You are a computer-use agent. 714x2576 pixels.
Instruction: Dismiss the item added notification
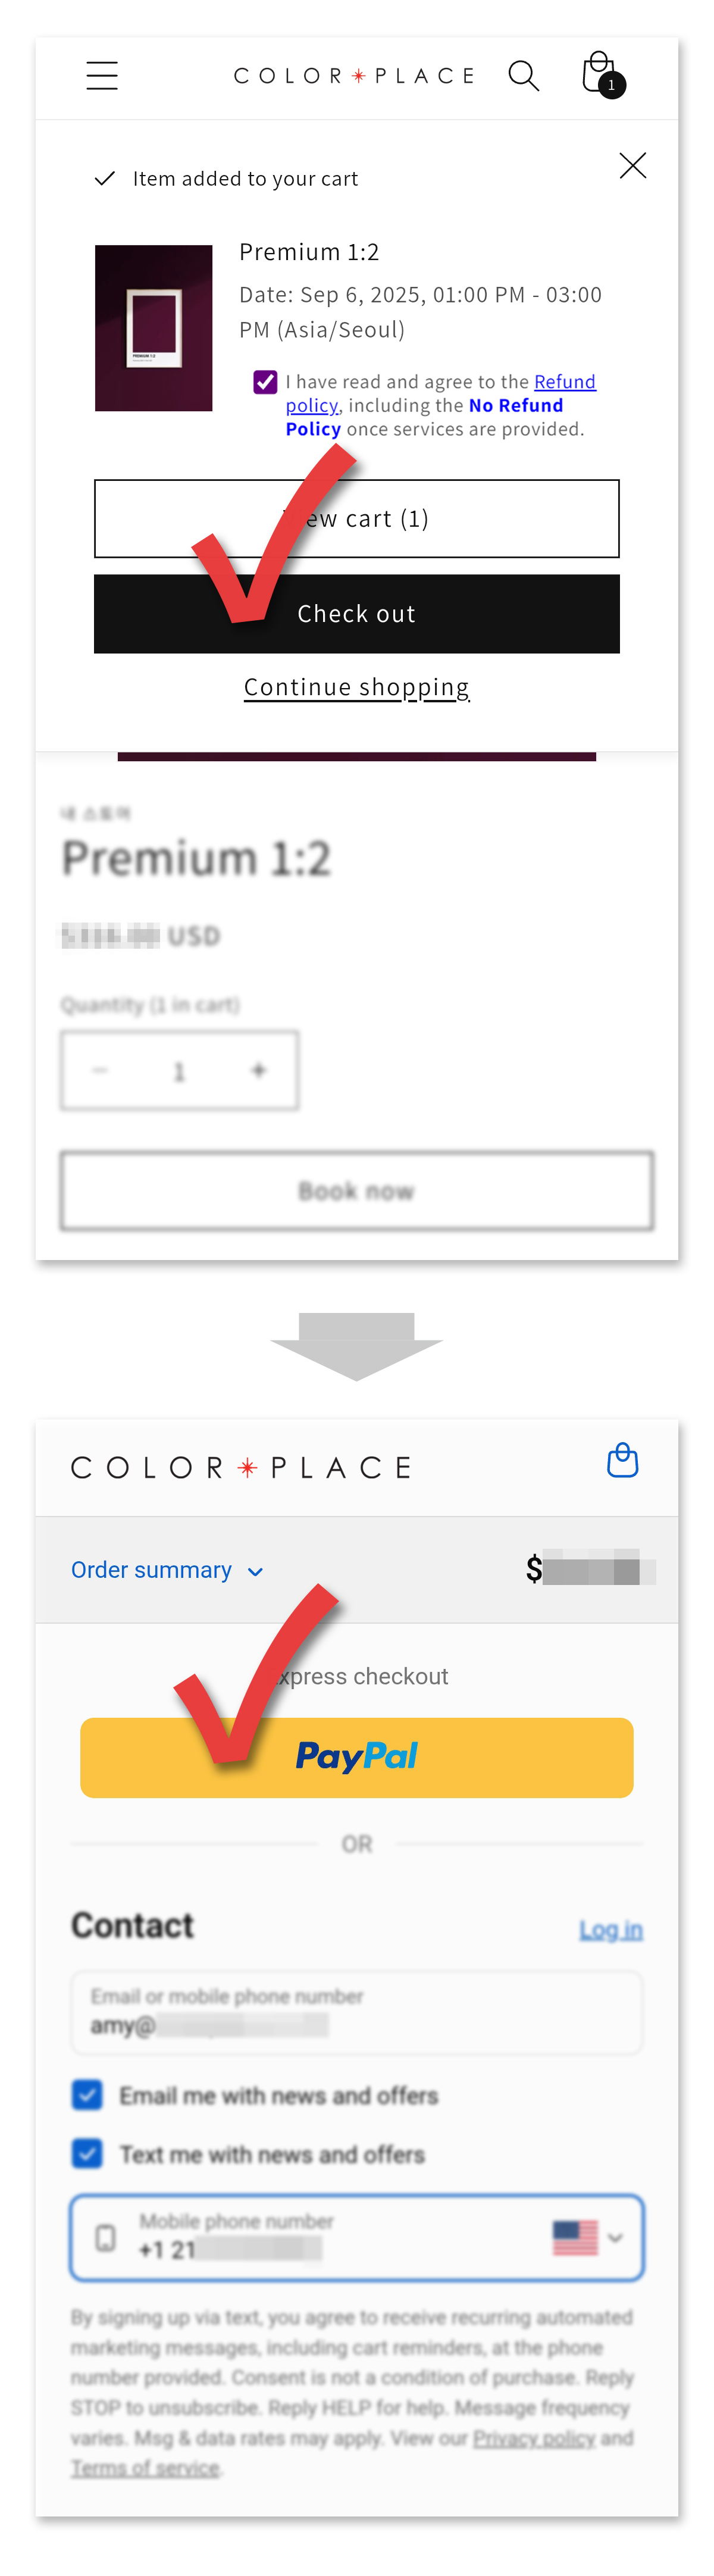pyautogui.click(x=632, y=166)
